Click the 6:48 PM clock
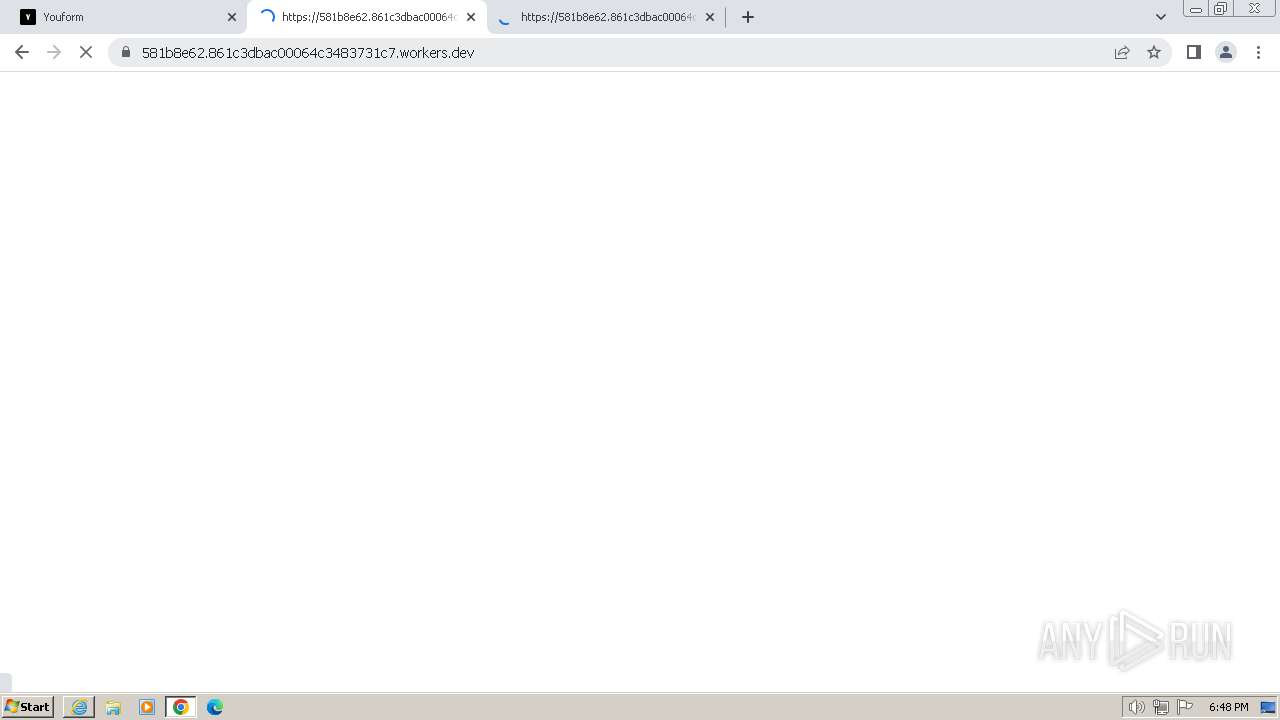Screen dimensions: 1280x720 tap(1228, 707)
